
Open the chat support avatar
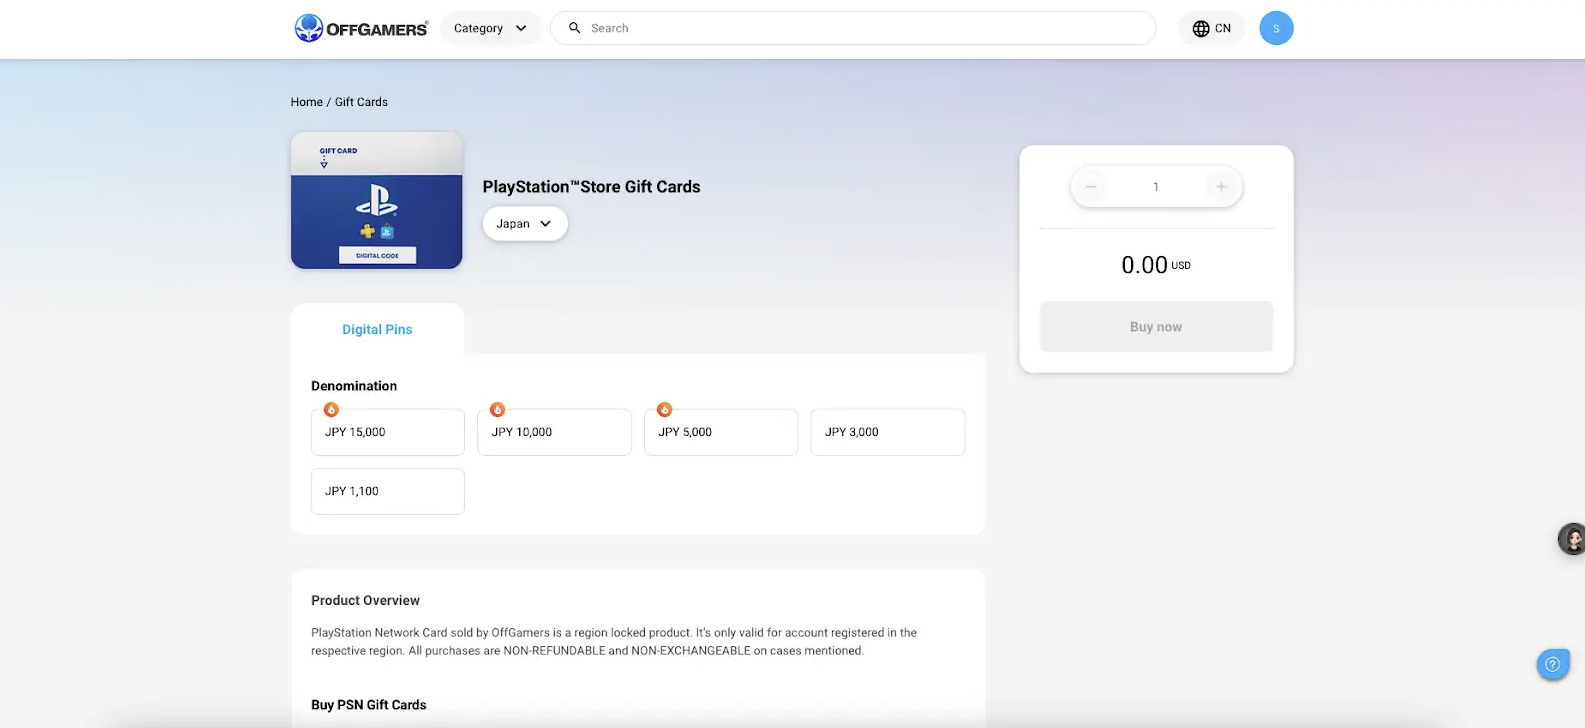point(1572,539)
